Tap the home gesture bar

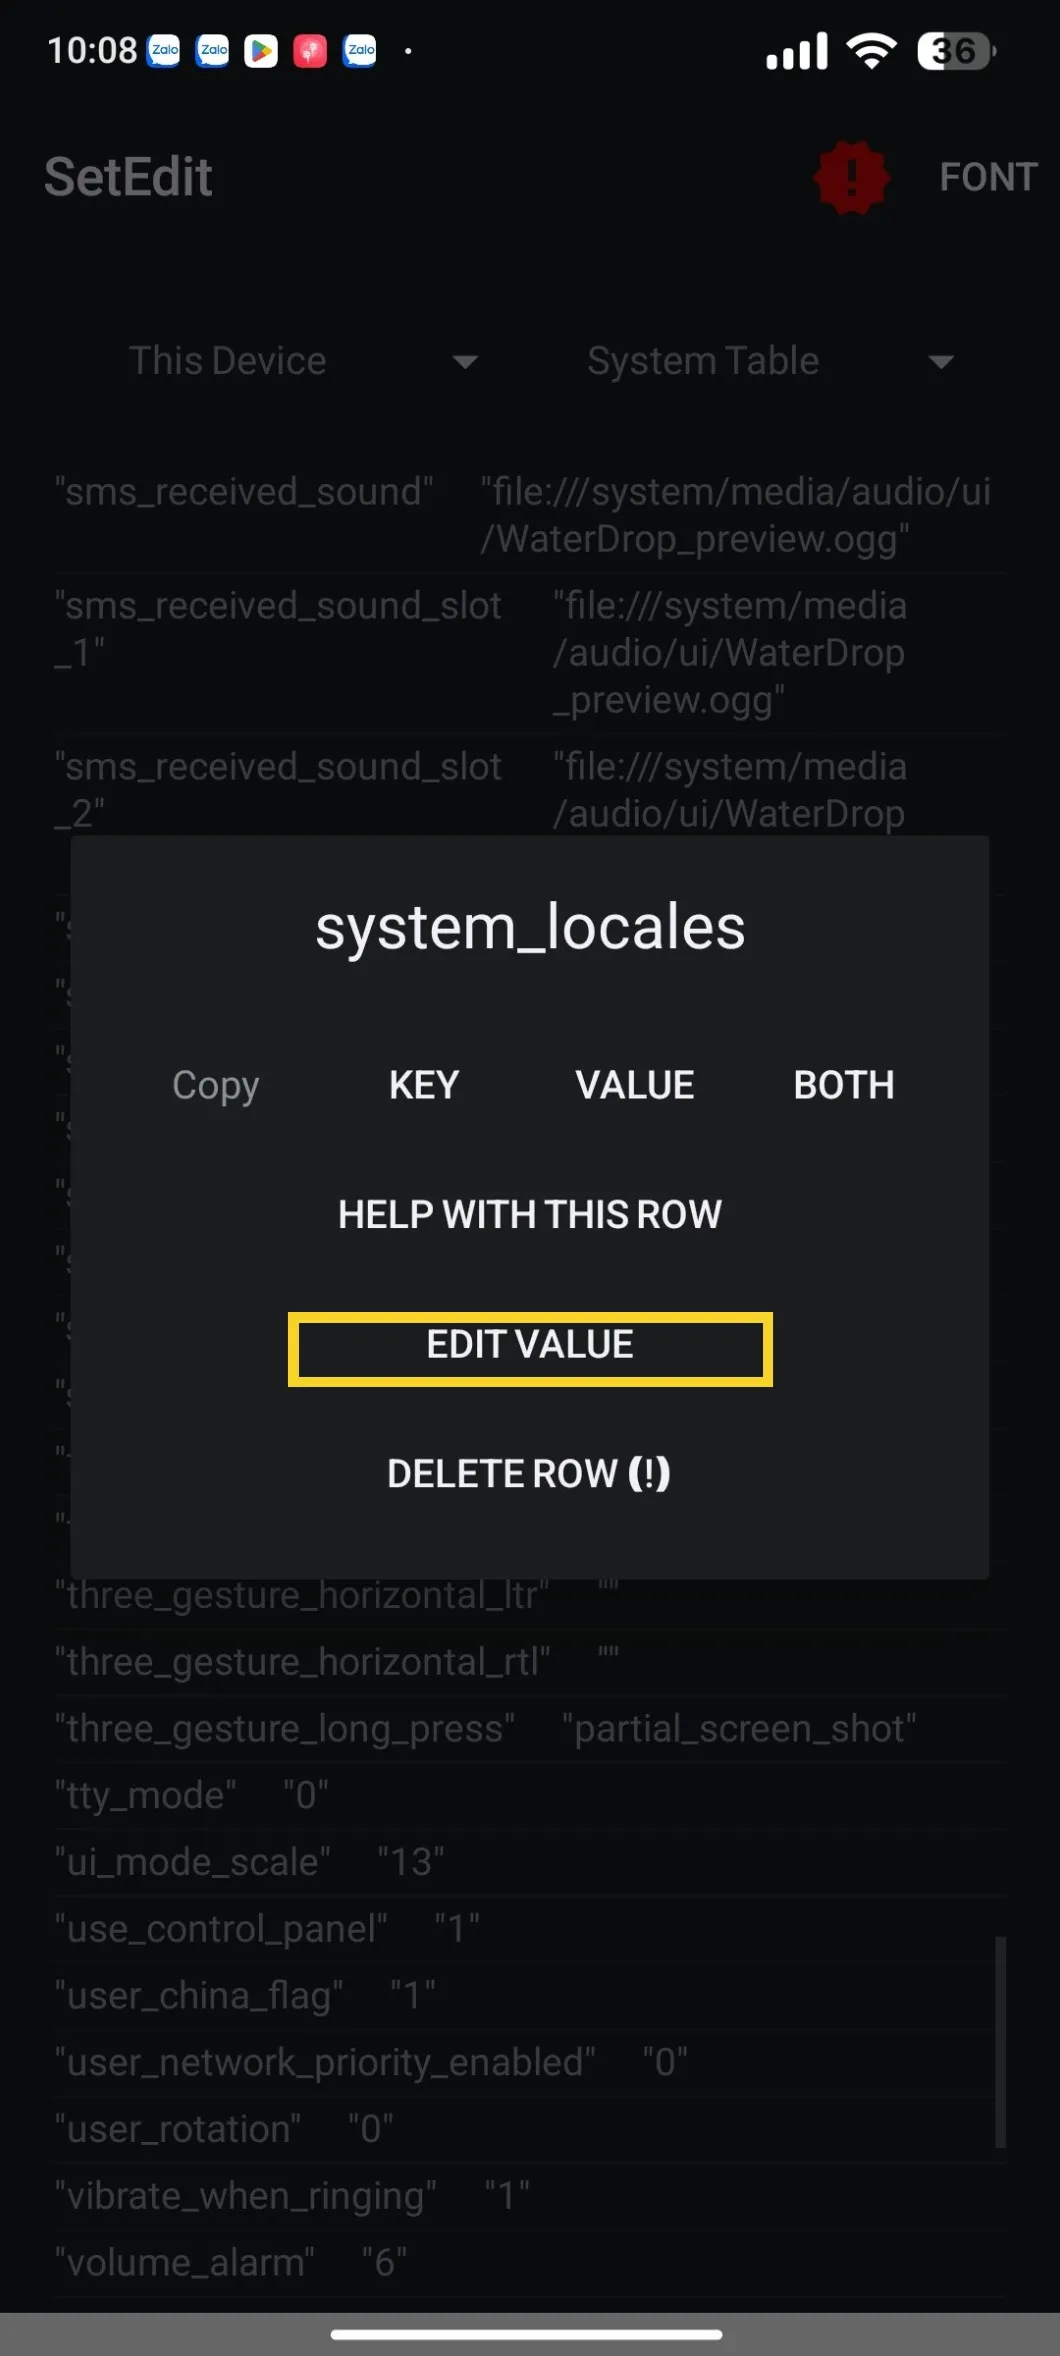(527, 2334)
